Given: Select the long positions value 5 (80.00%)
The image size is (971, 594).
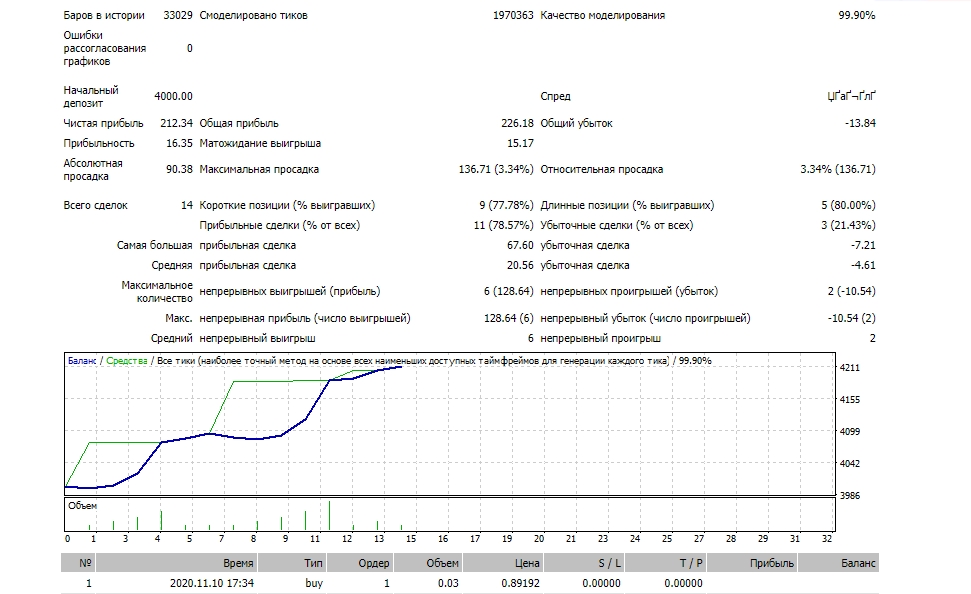Looking at the screenshot, I should tap(848, 205).
